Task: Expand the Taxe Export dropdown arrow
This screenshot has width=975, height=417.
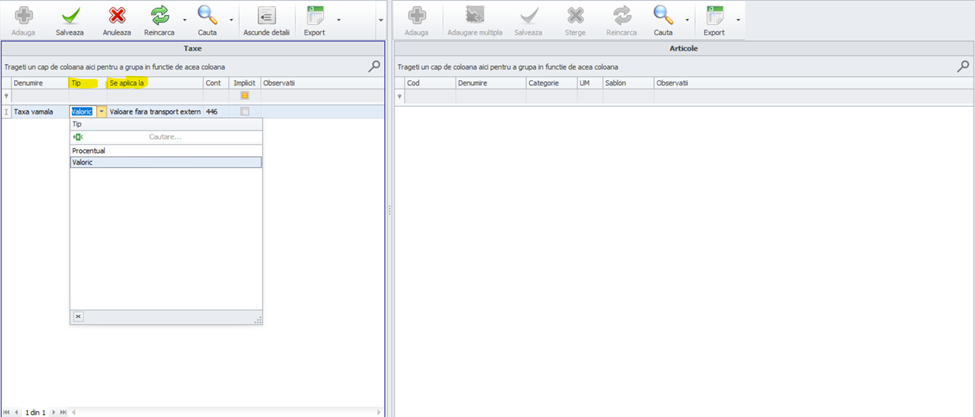Action: [338, 20]
